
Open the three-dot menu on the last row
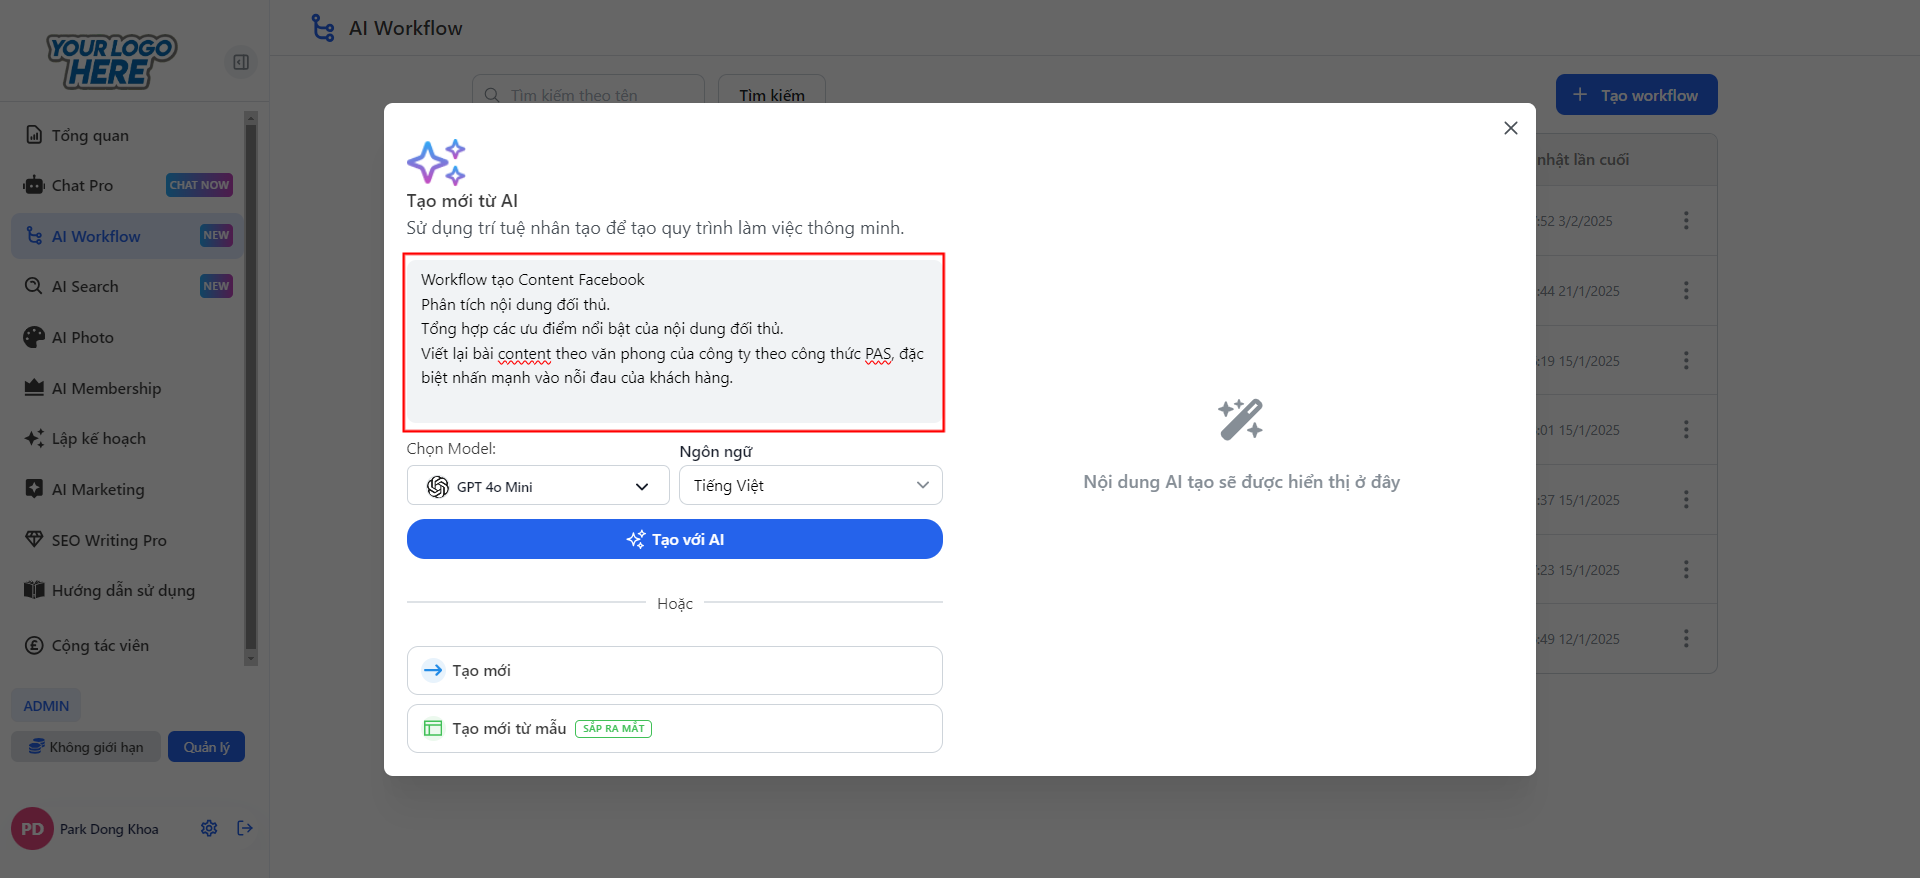[x=1686, y=639]
